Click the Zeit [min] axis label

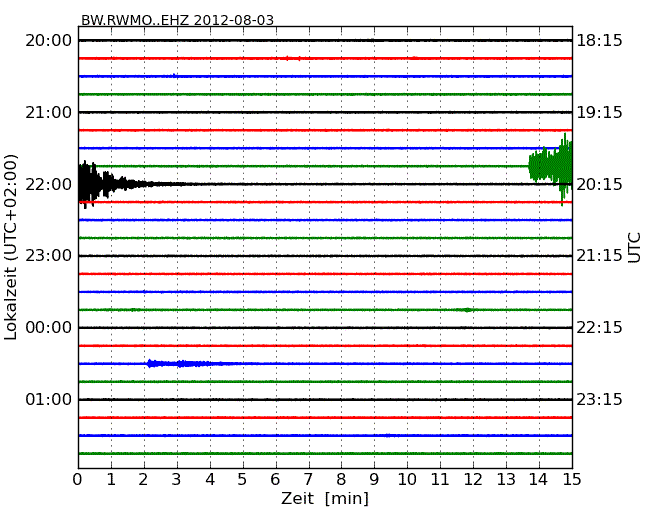click(x=325, y=498)
